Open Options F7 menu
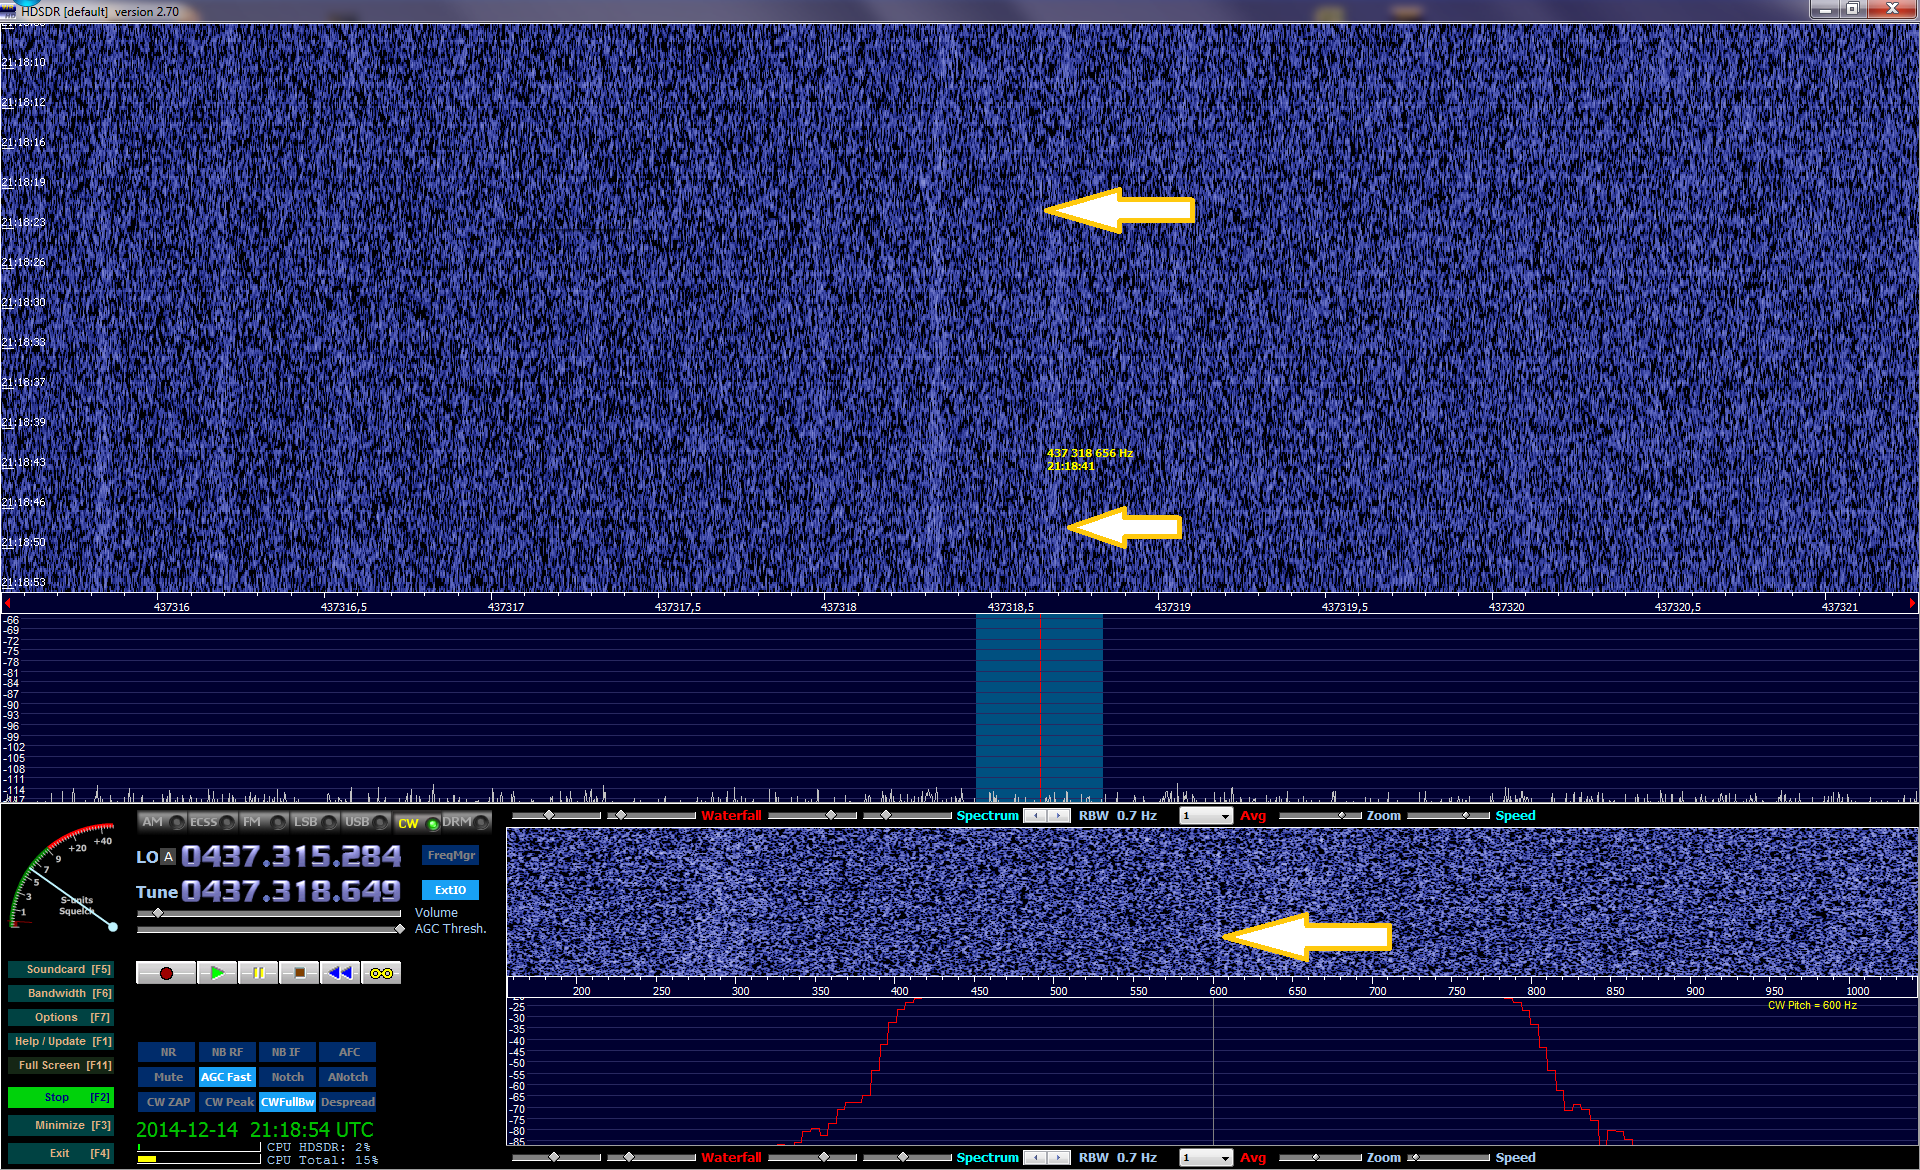 point(60,1017)
